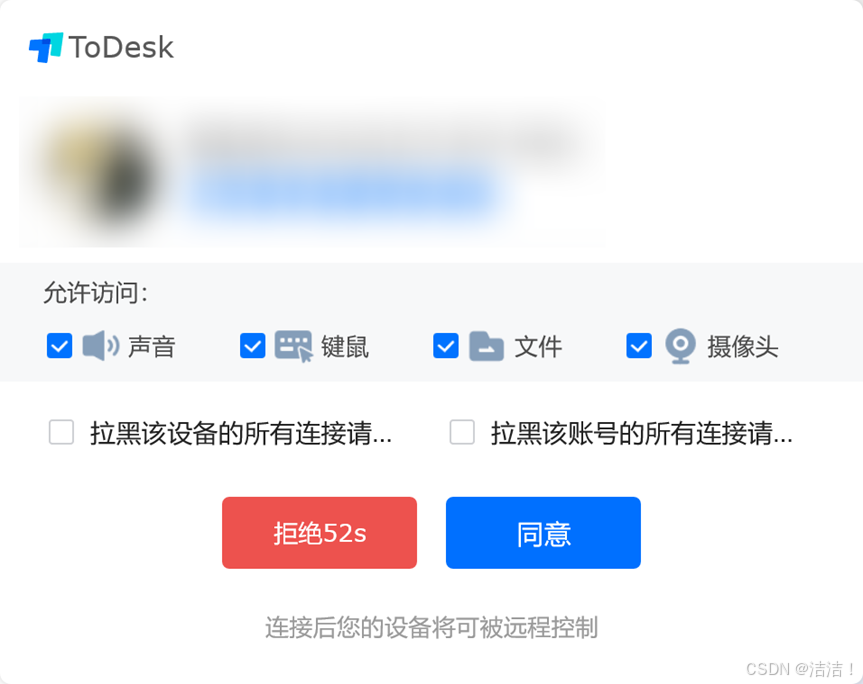Click the file folder icon
The image size is (863, 684).
pyautogui.click(x=486, y=346)
